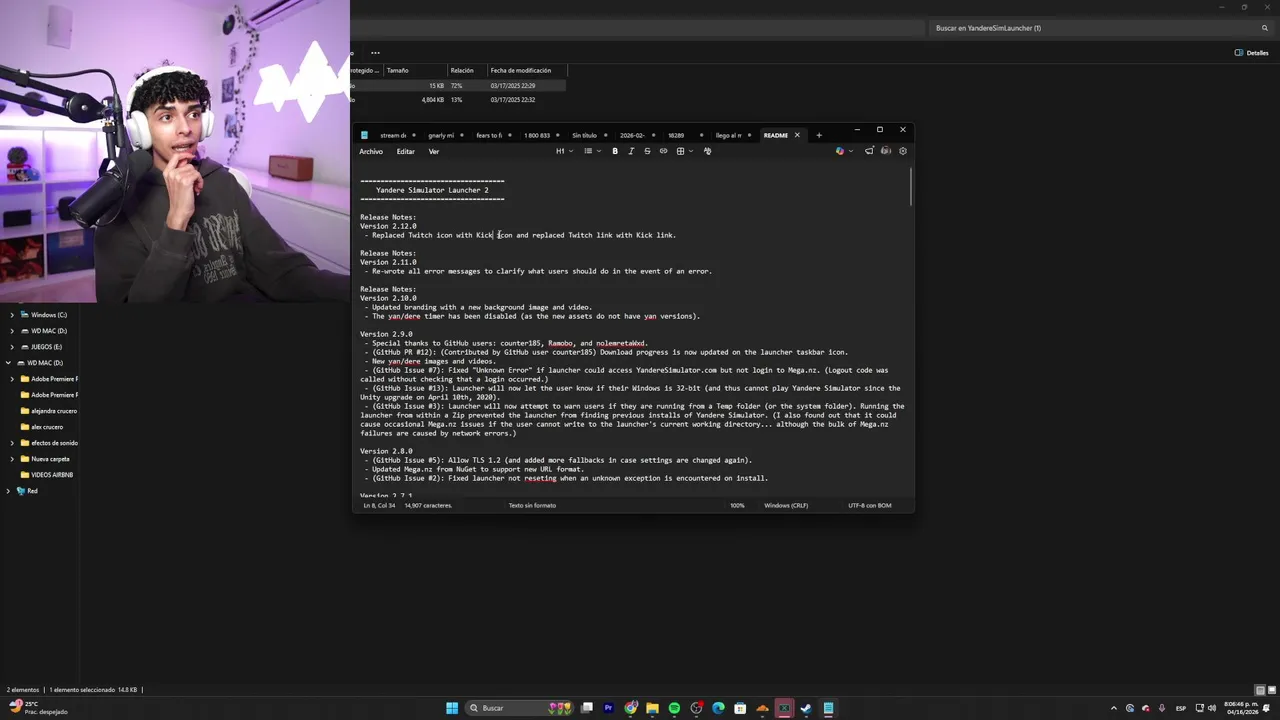Collapse the expanded WD MAC (D:) node
The image size is (1280, 720).
(8, 363)
